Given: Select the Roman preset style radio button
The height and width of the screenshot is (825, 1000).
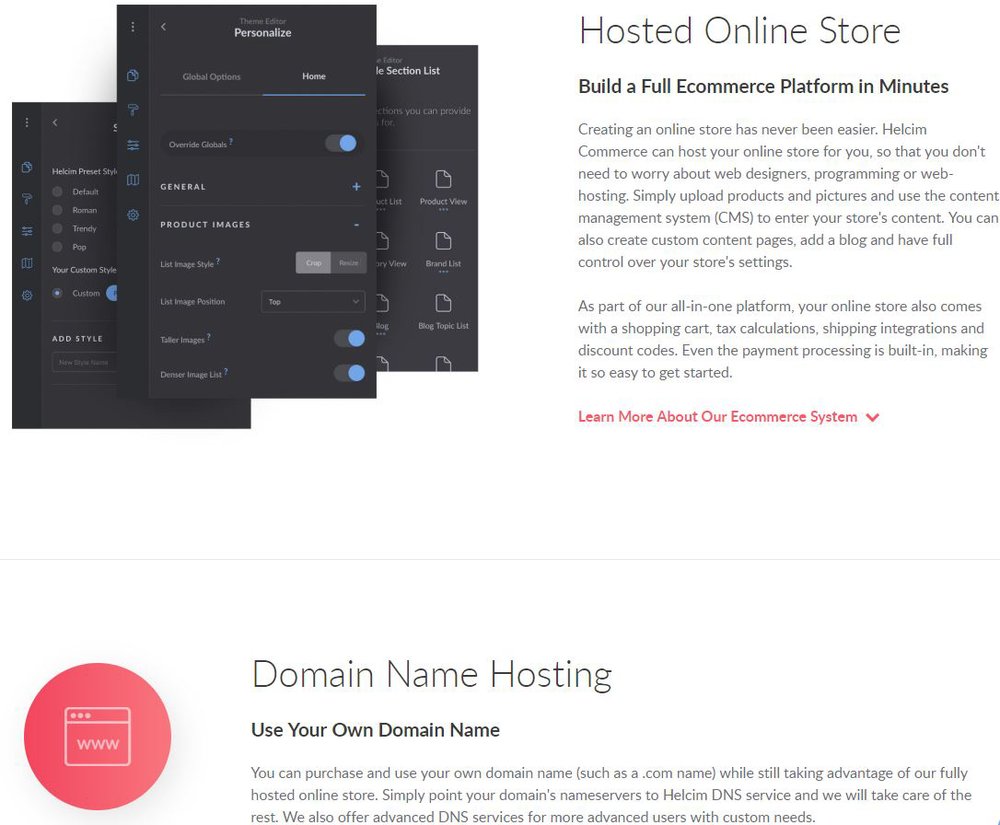Looking at the screenshot, I should 58,210.
